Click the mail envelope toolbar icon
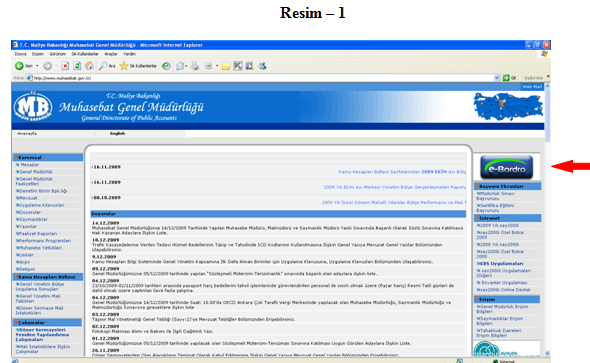This screenshot has width=590, height=363. tap(180, 66)
